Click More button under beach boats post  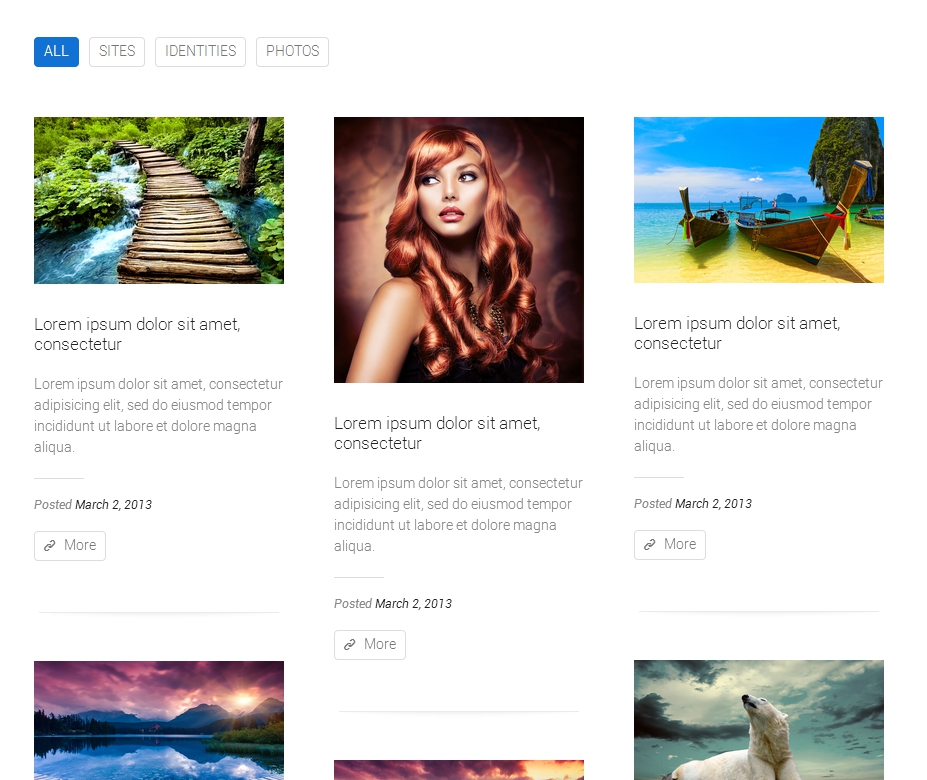pyautogui.click(x=670, y=545)
